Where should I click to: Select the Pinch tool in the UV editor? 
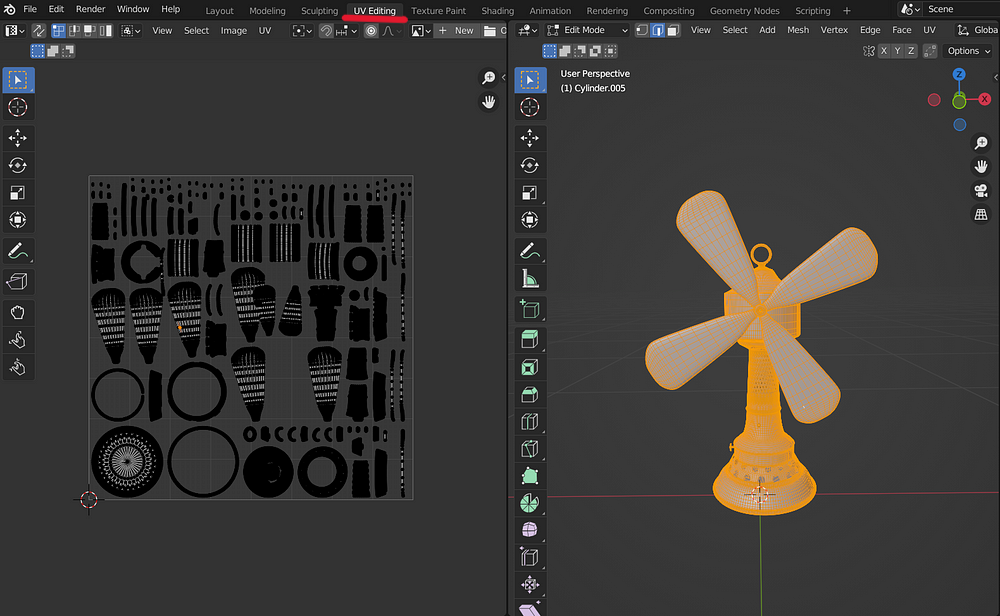click(x=18, y=367)
